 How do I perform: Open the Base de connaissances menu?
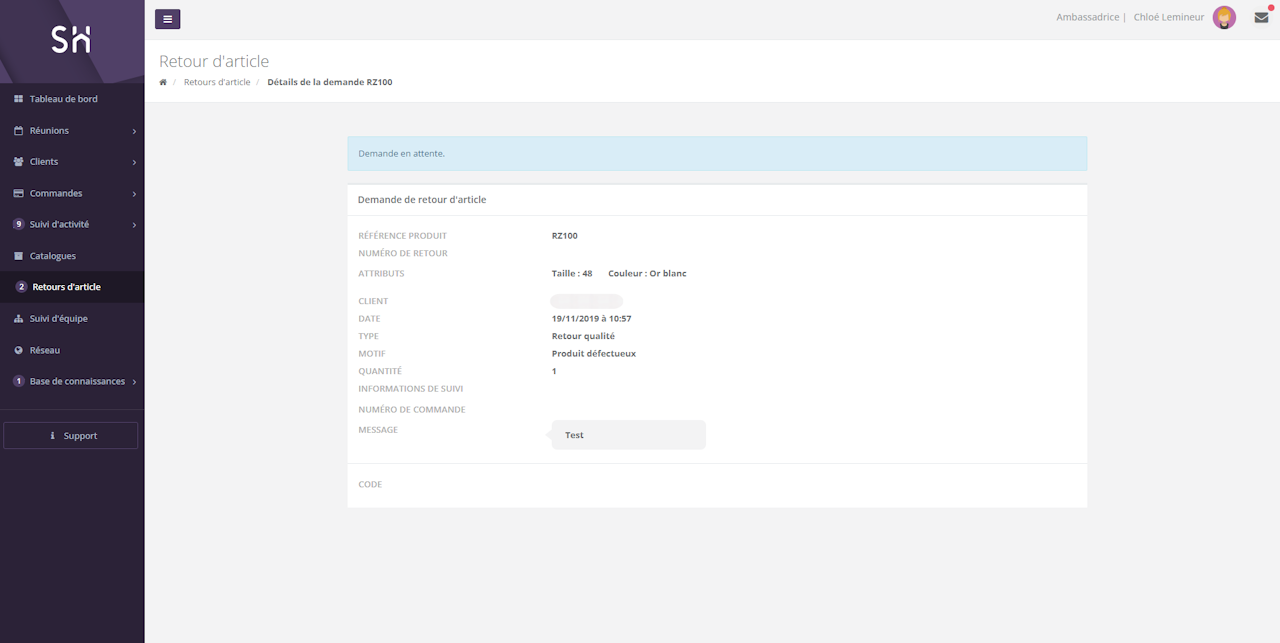[77, 381]
